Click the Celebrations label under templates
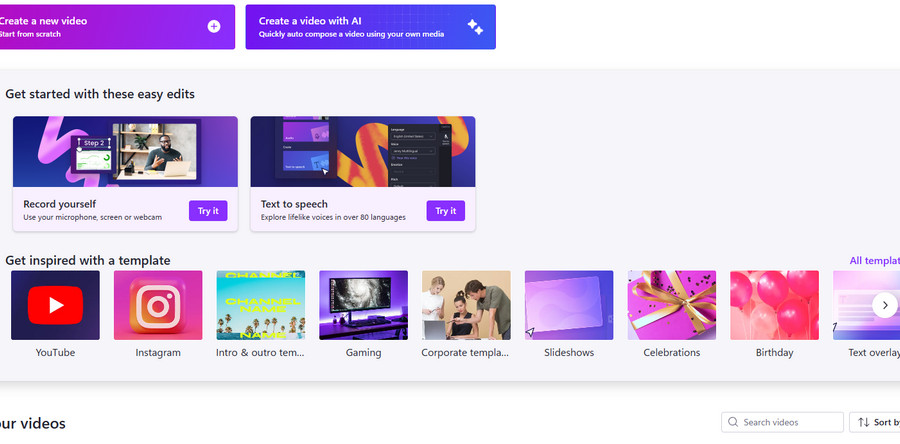This screenshot has width=900, height=444. (672, 352)
